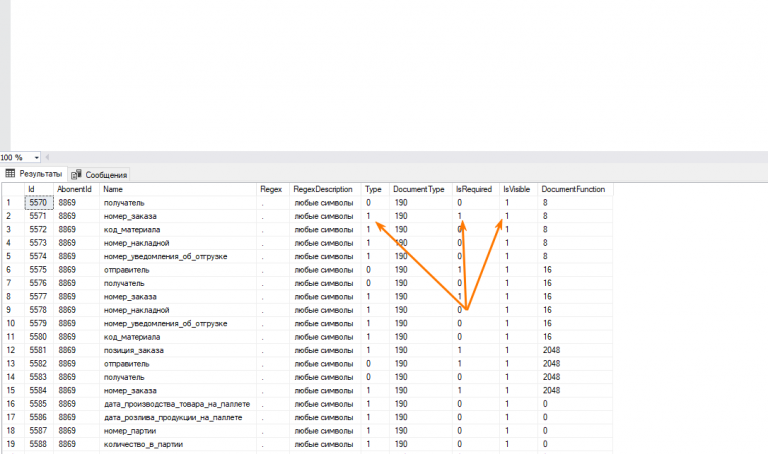Image resolution: width=768 pixels, height=454 pixels.
Task: Select the IsVisible column header
Action: point(518,189)
